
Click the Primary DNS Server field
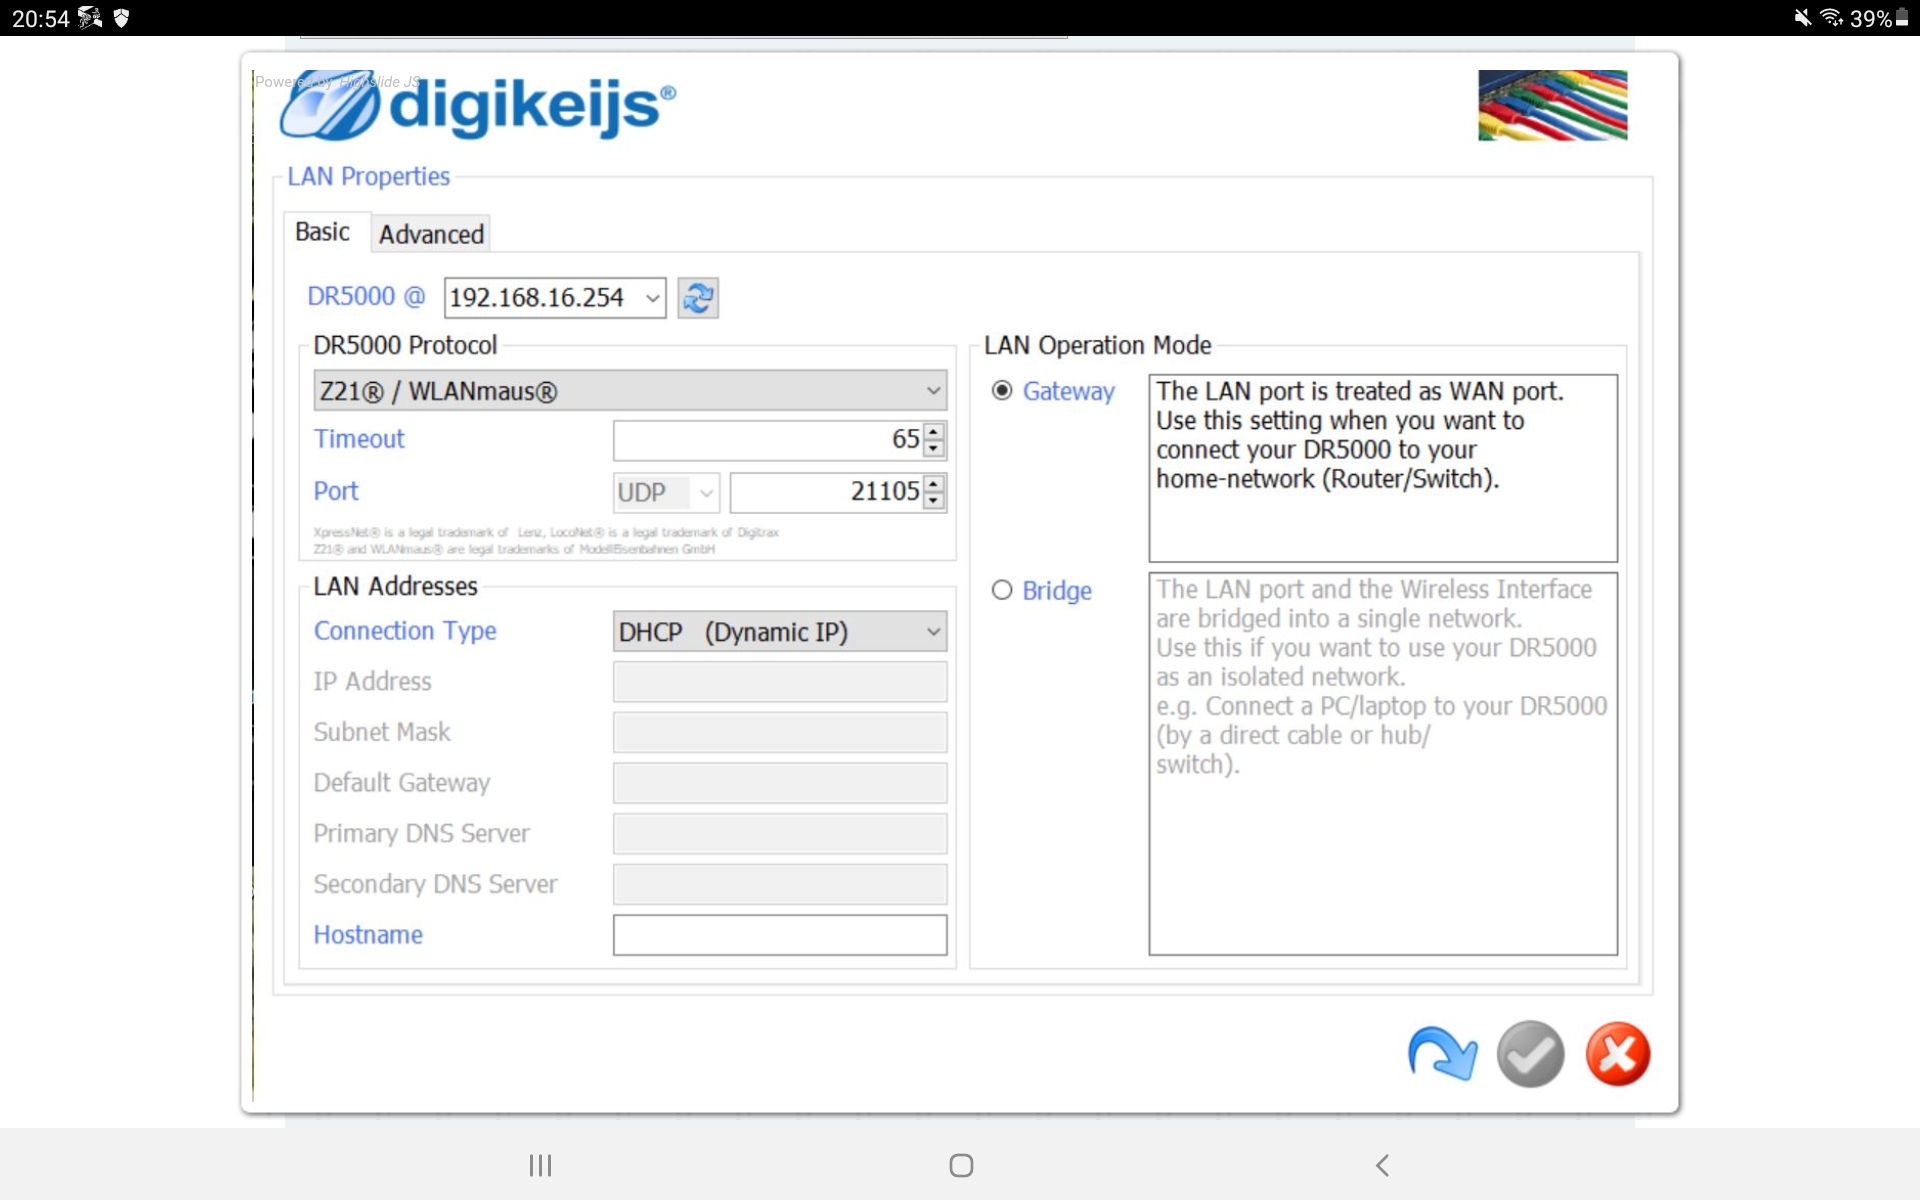[780, 834]
